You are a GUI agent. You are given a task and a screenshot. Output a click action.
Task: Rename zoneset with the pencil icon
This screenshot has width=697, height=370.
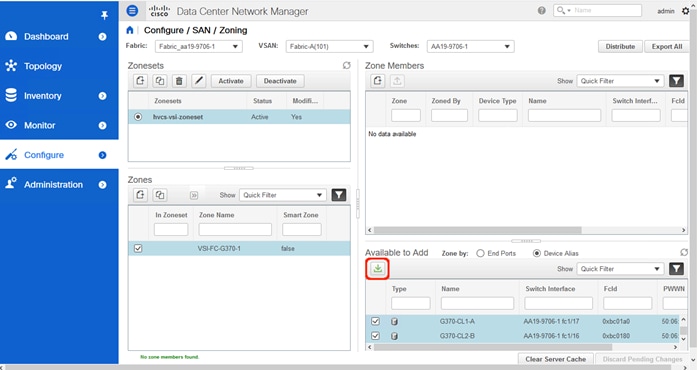coord(199,81)
